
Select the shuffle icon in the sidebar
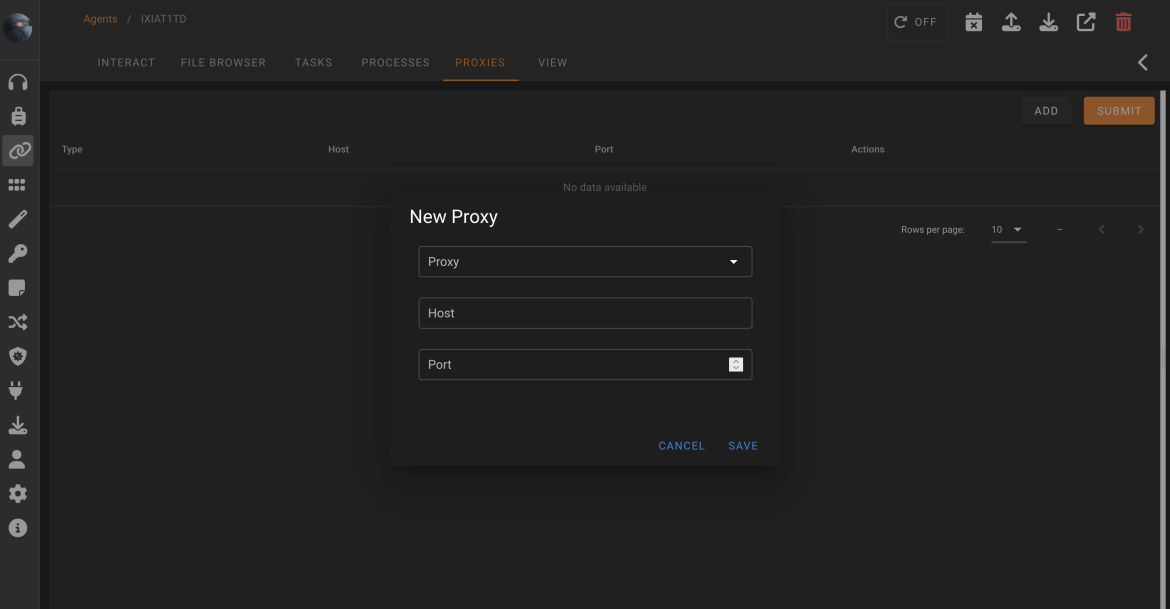pyautogui.click(x=18, y=321)
